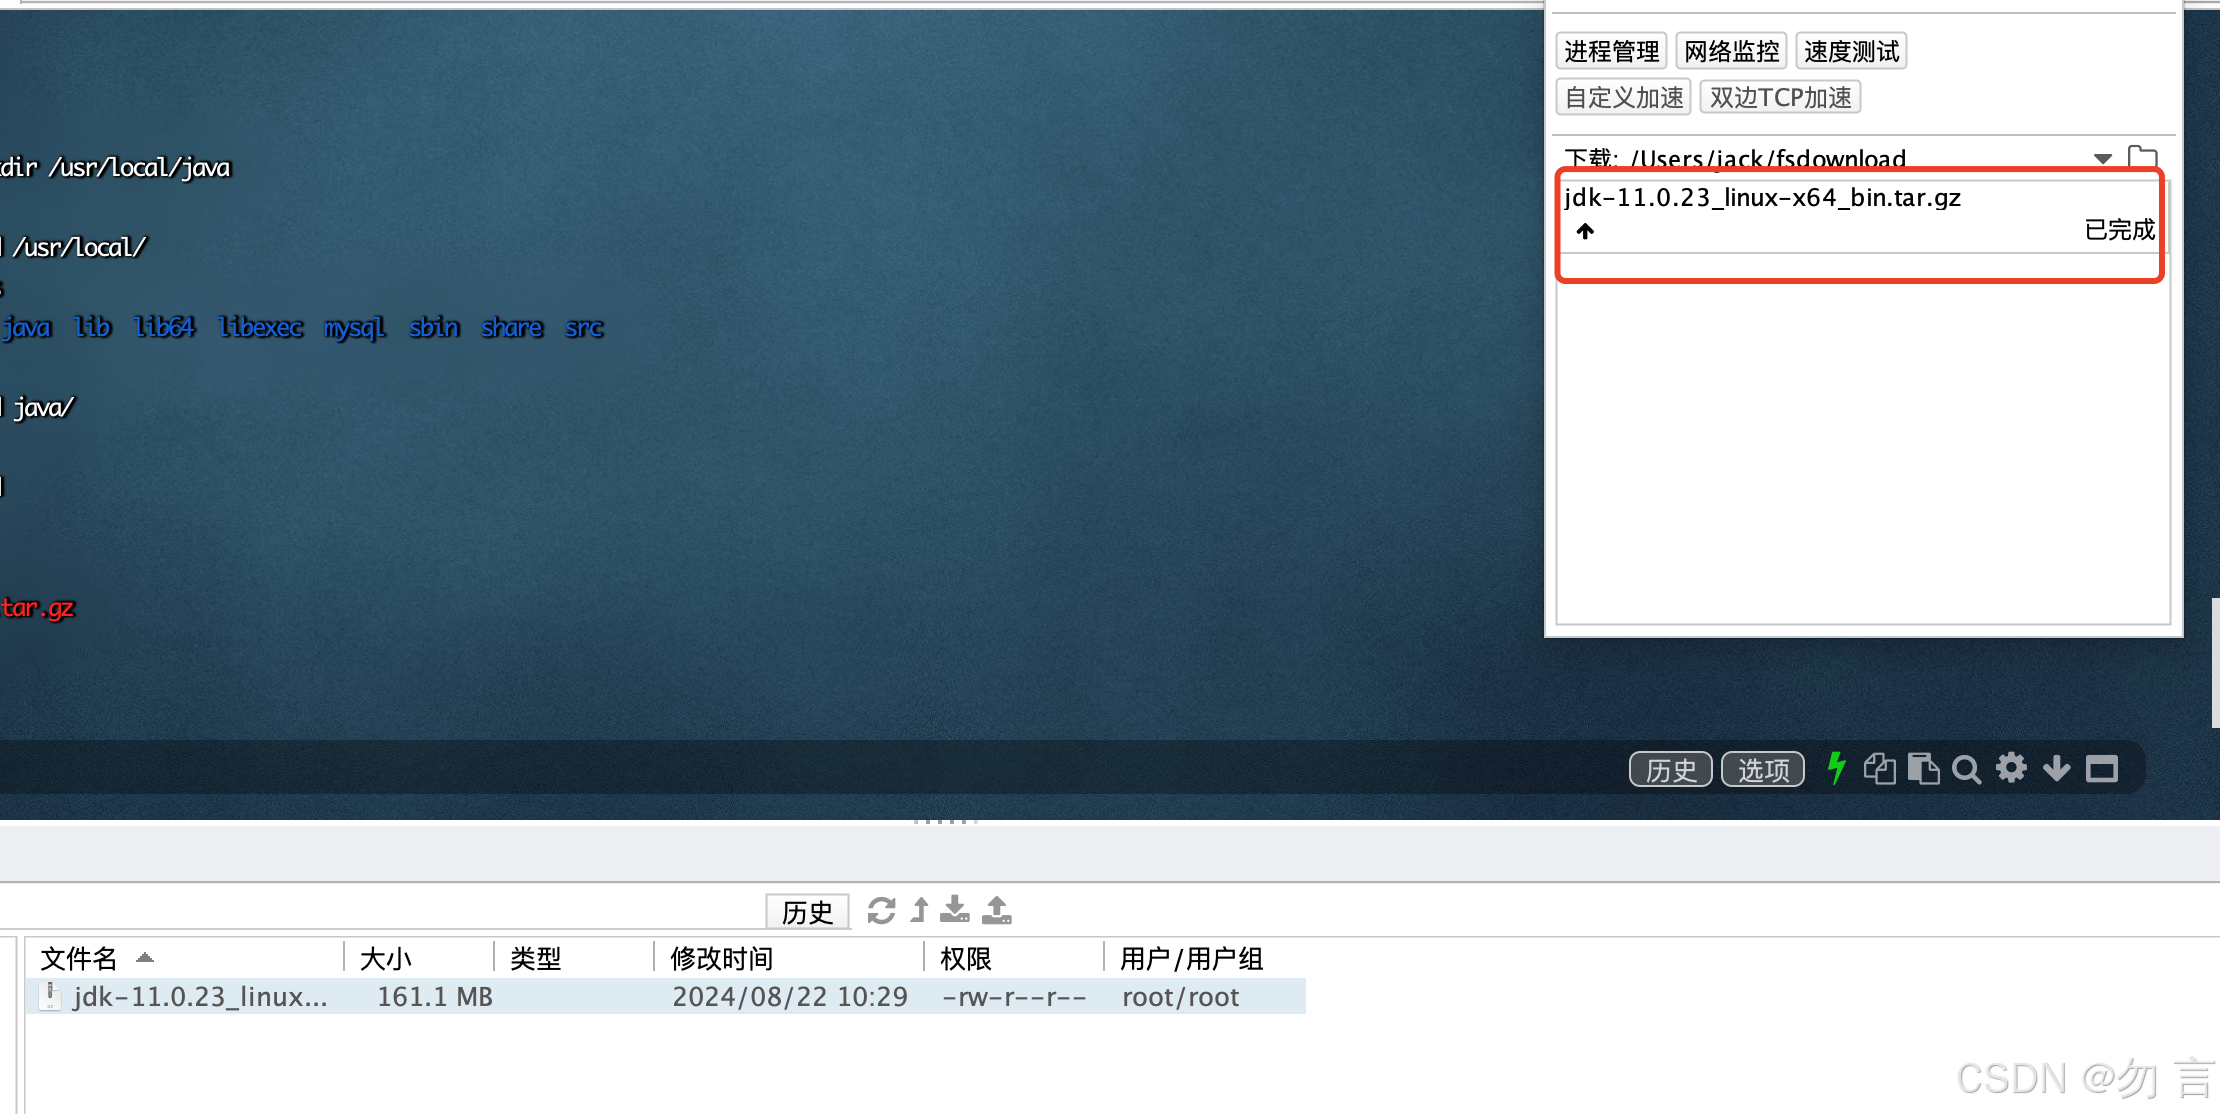Click the jdk file's archive icon
The width and height of the screenshot is (2220, 1114).
50,996
